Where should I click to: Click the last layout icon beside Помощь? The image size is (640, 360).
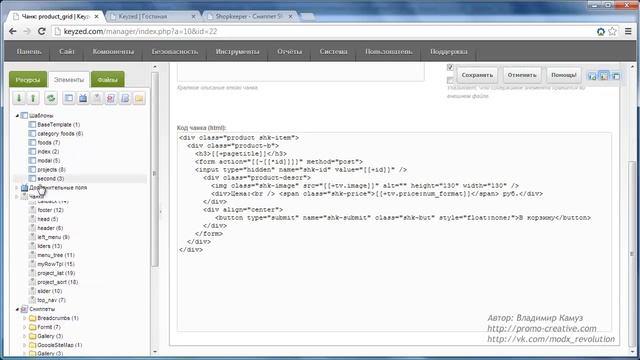tap(616, 76)
